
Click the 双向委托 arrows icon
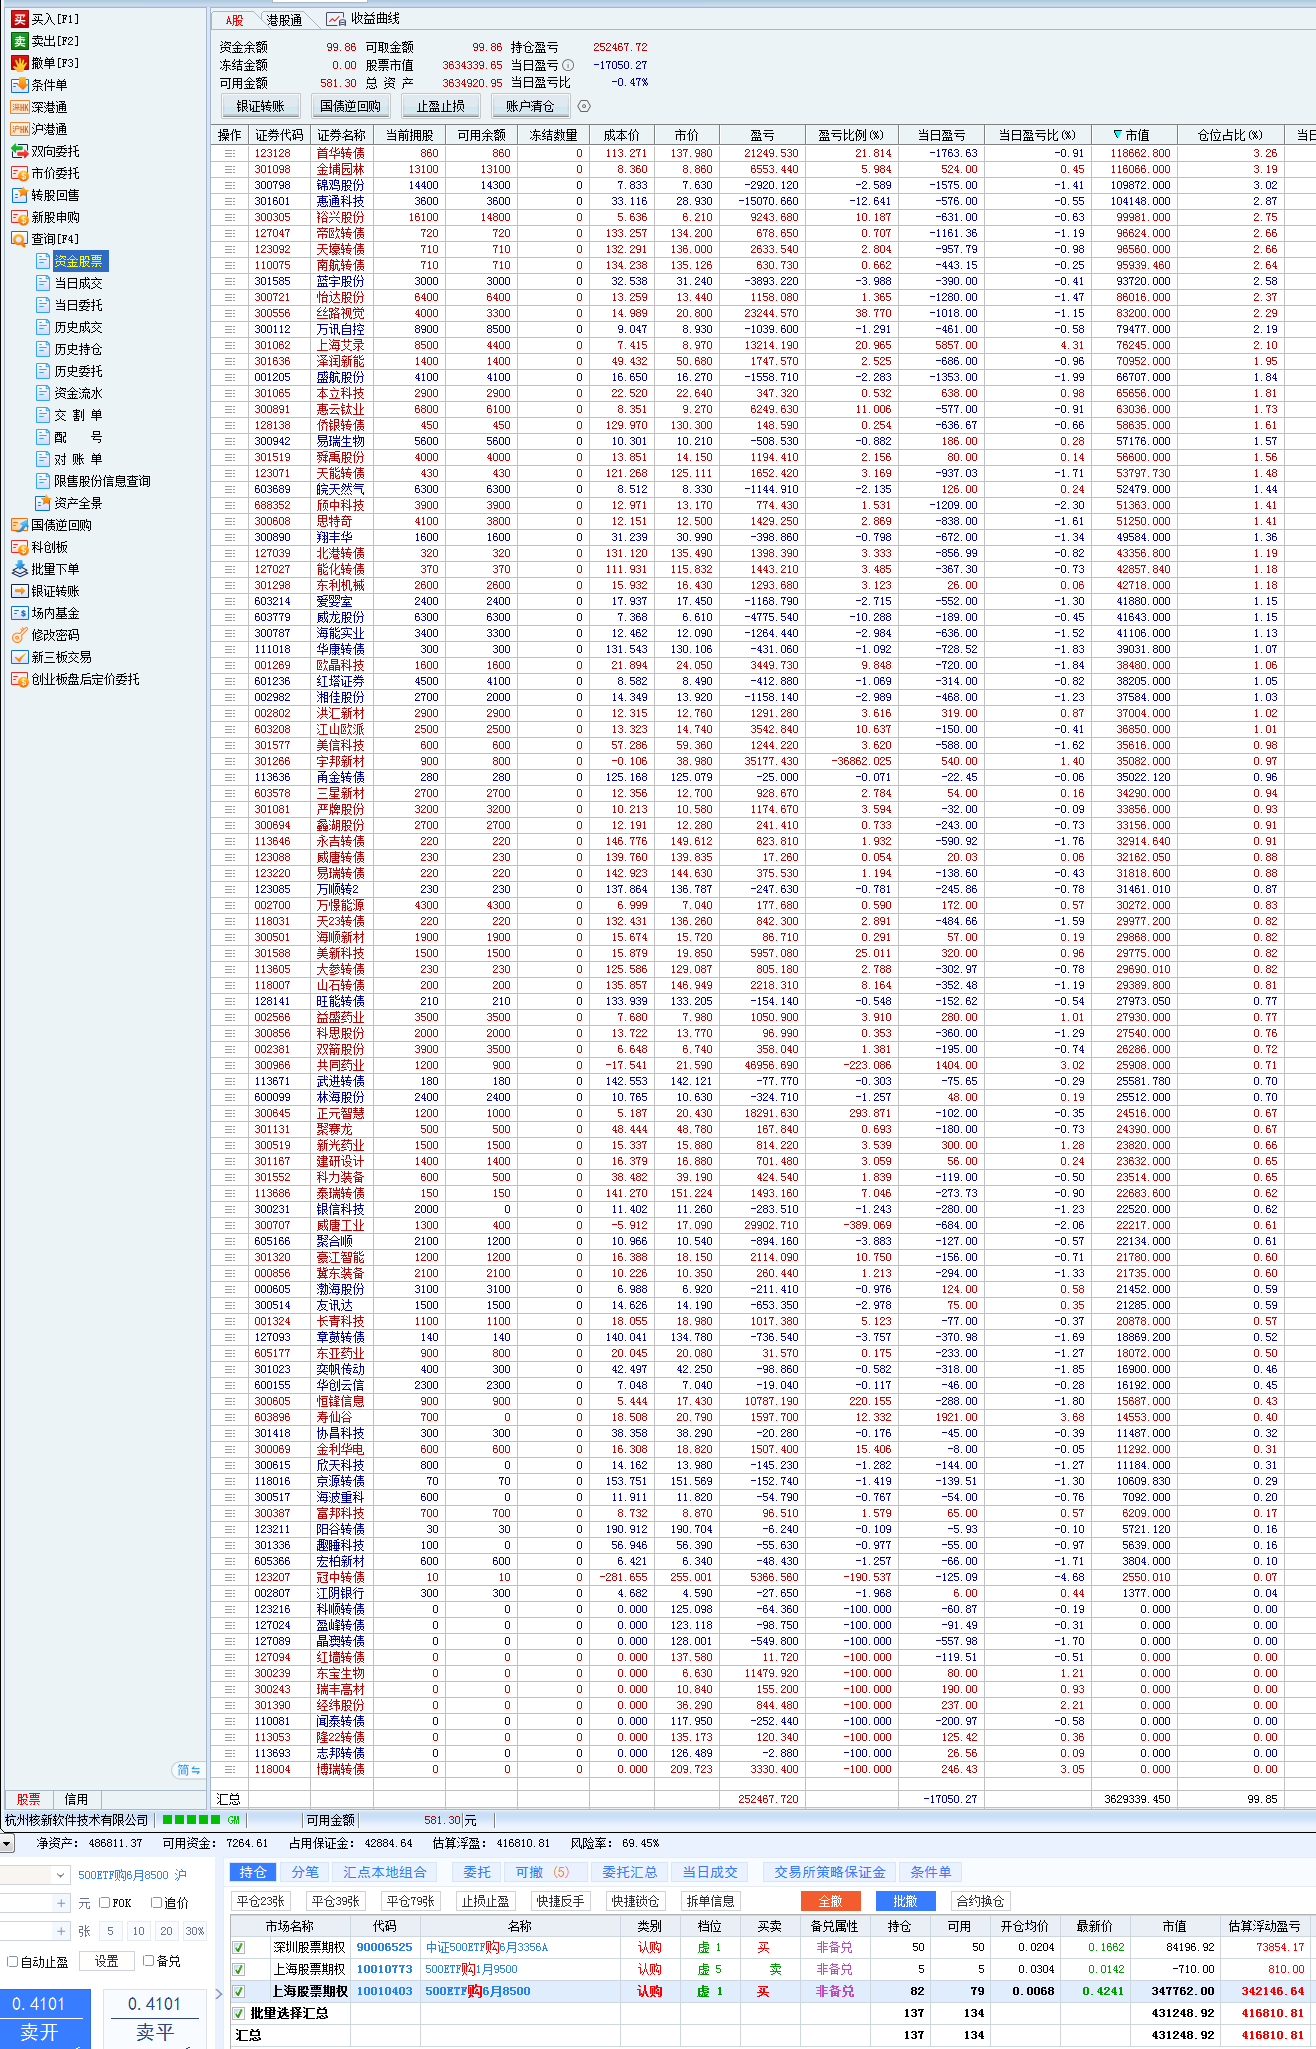20,151
